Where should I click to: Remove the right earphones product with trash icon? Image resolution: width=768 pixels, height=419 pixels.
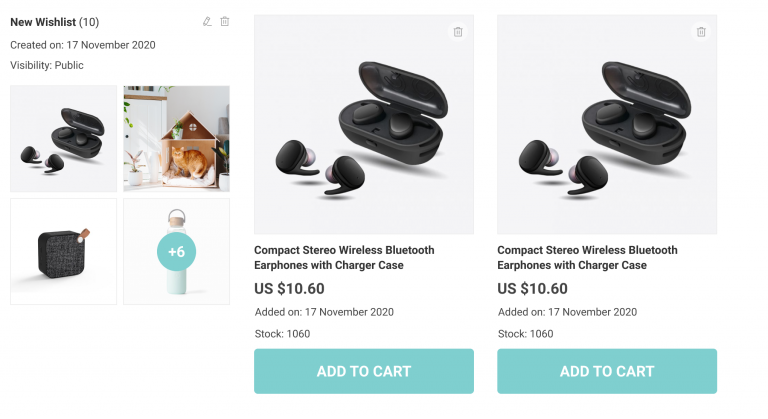(x=701, y=32)
